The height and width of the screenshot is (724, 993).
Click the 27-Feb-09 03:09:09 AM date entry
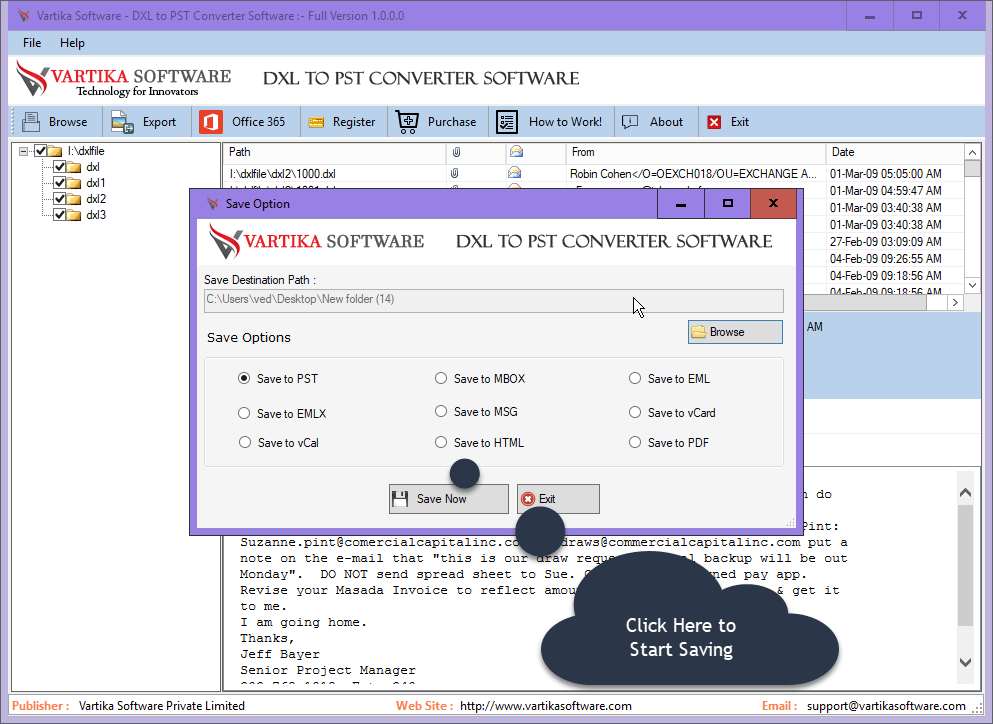[885, 241]
